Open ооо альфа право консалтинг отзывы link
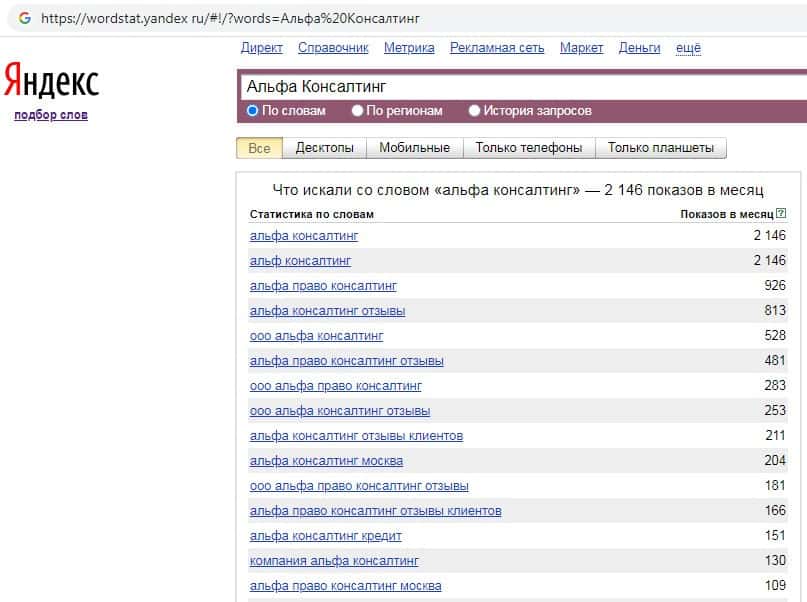 (x=359, y=485)
